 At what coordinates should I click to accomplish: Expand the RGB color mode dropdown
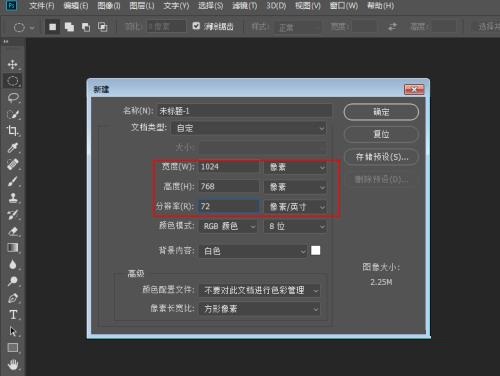coord(228,226)
